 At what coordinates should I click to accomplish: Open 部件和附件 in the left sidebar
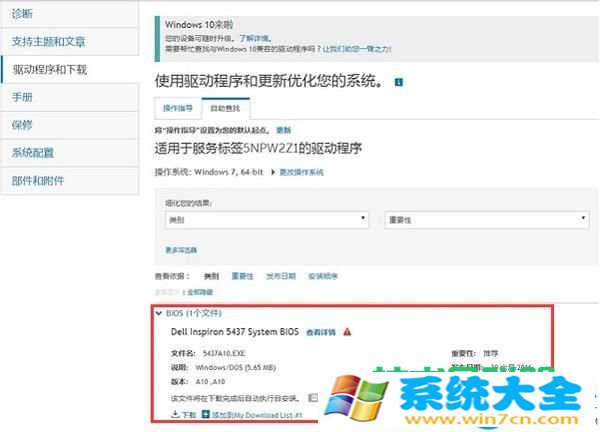[x=70, y=181]
